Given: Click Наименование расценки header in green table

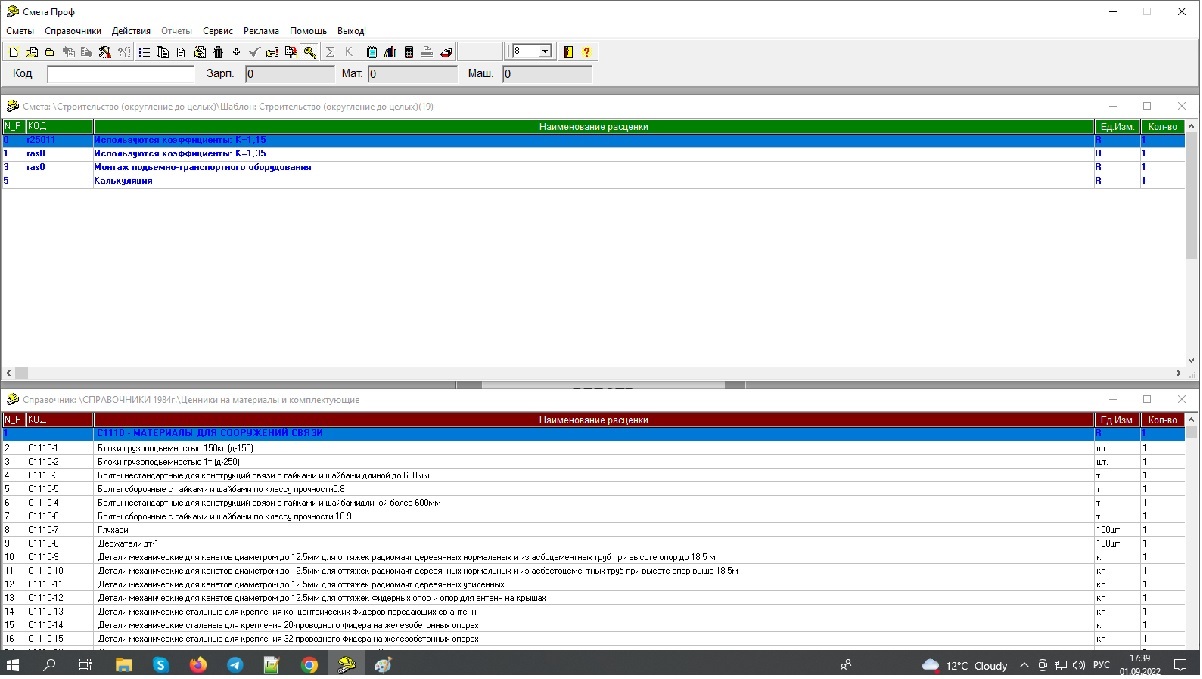Looking at the screenshot, I should (x=593, y=127).
